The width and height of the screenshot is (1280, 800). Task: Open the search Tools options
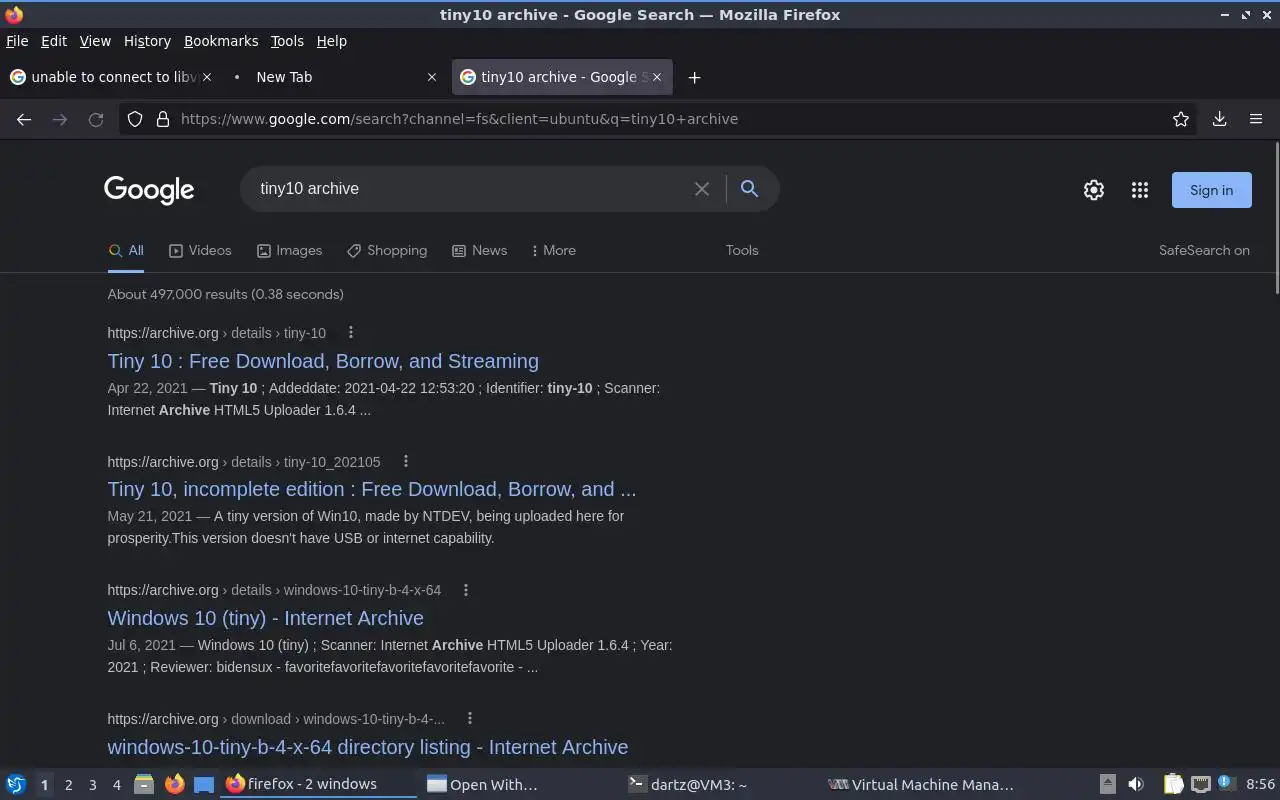point(742,250)
